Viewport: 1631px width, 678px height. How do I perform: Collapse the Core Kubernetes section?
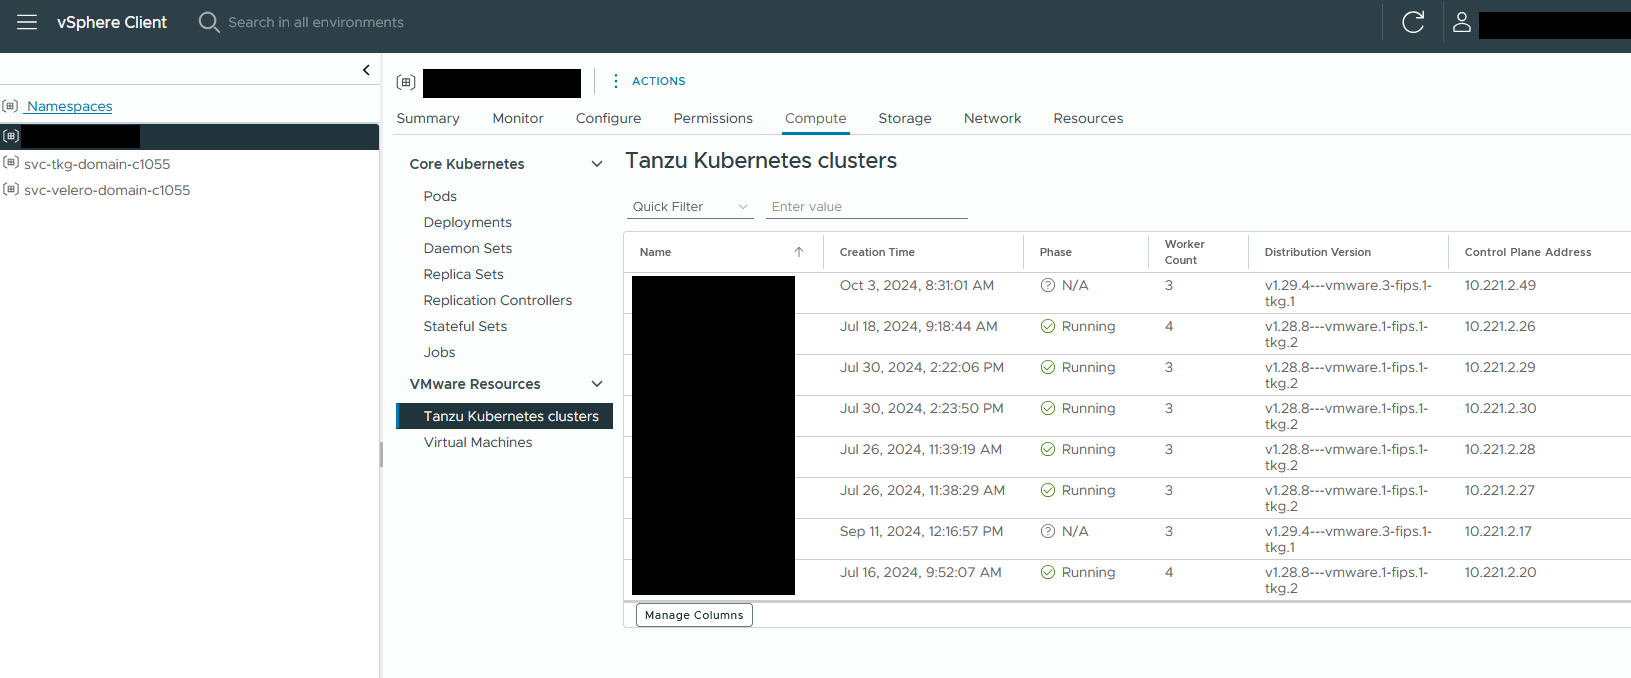click(x=597, y=164)
